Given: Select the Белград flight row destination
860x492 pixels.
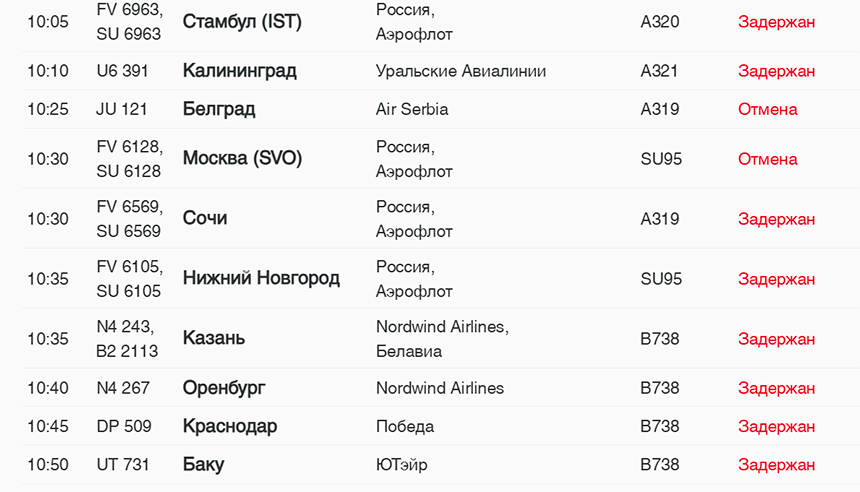Looking at the screenshot, I should (x=219, y=109).
